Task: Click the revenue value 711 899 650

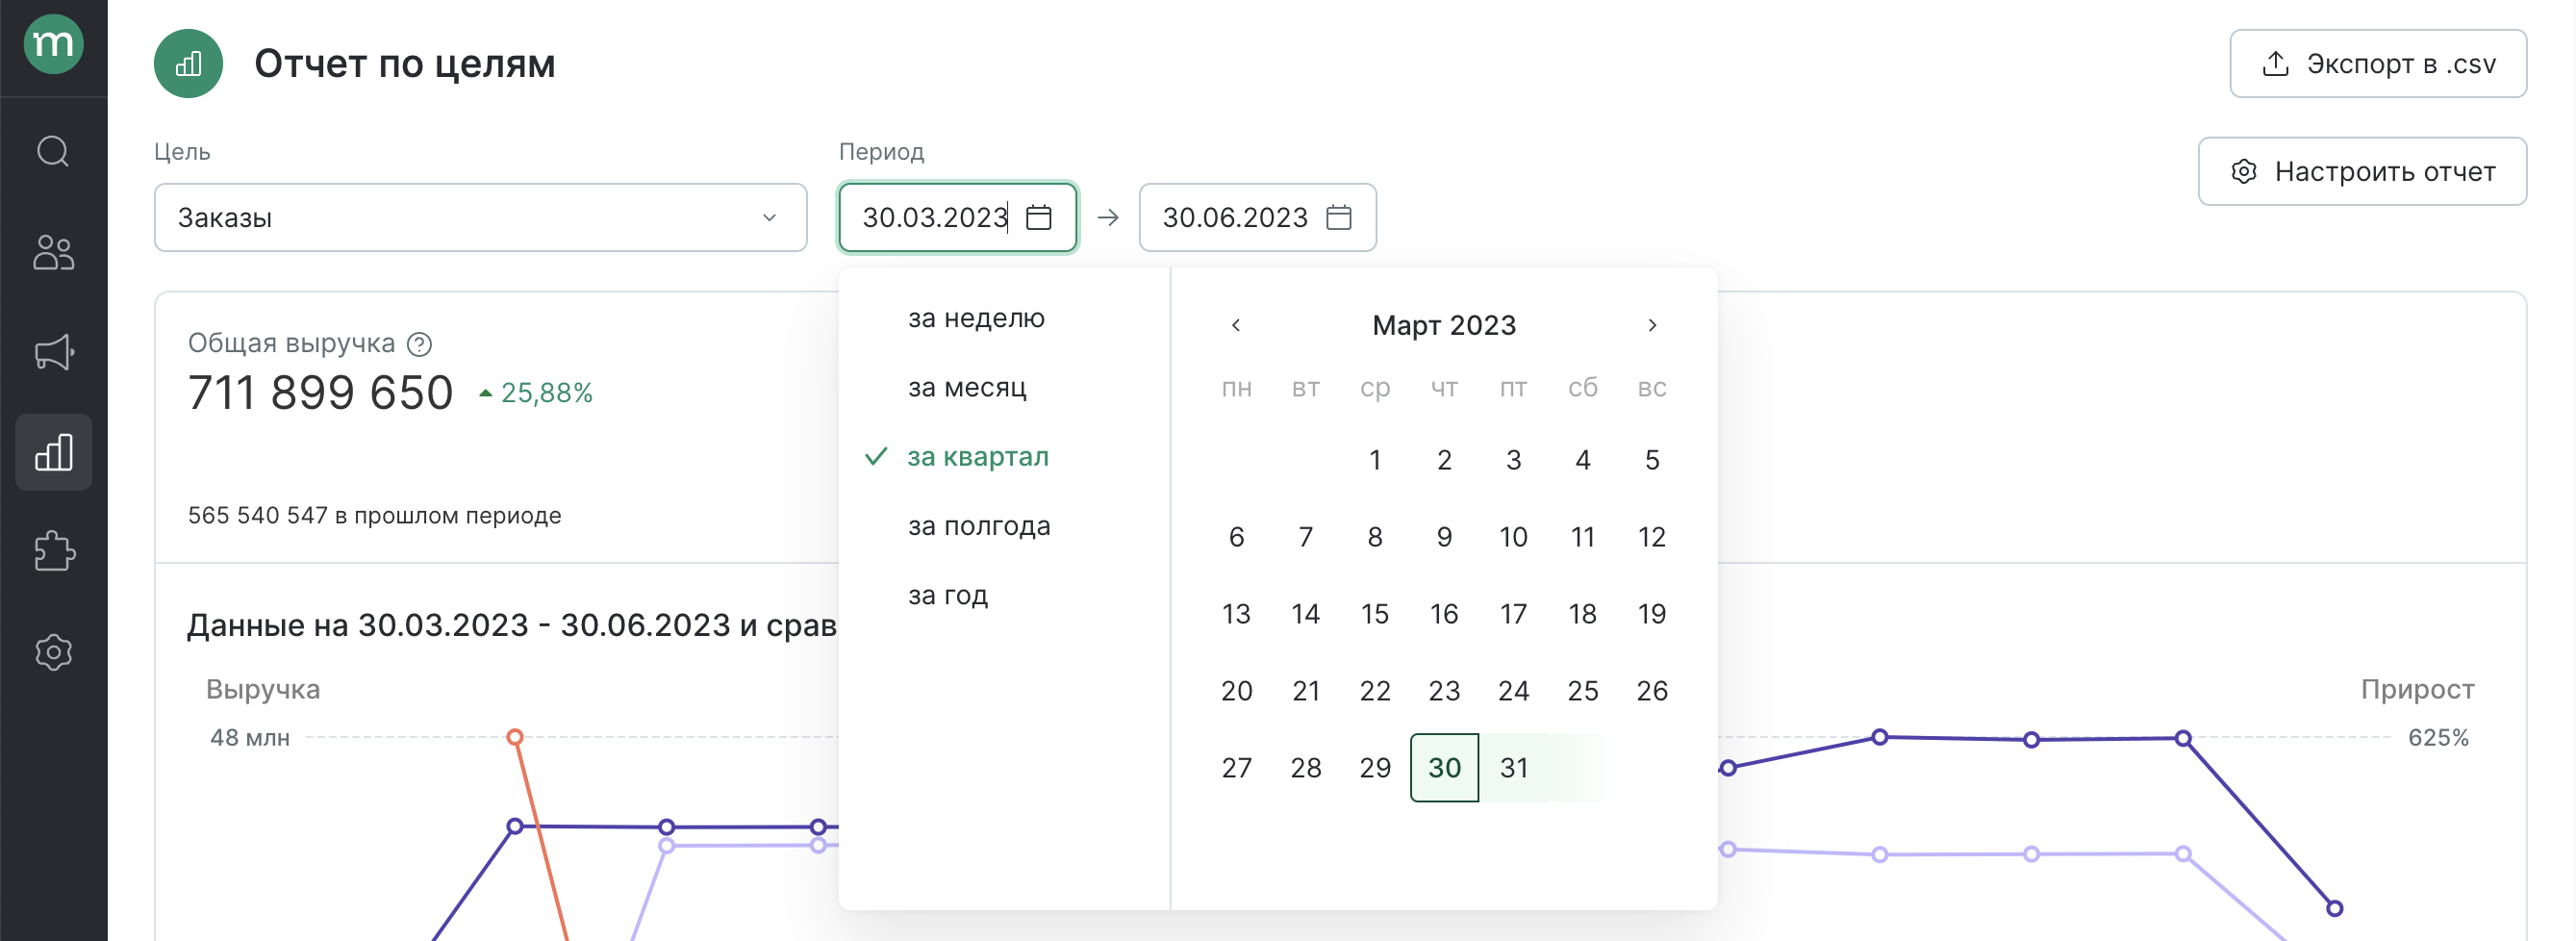Action: click(x=320, y=393)
